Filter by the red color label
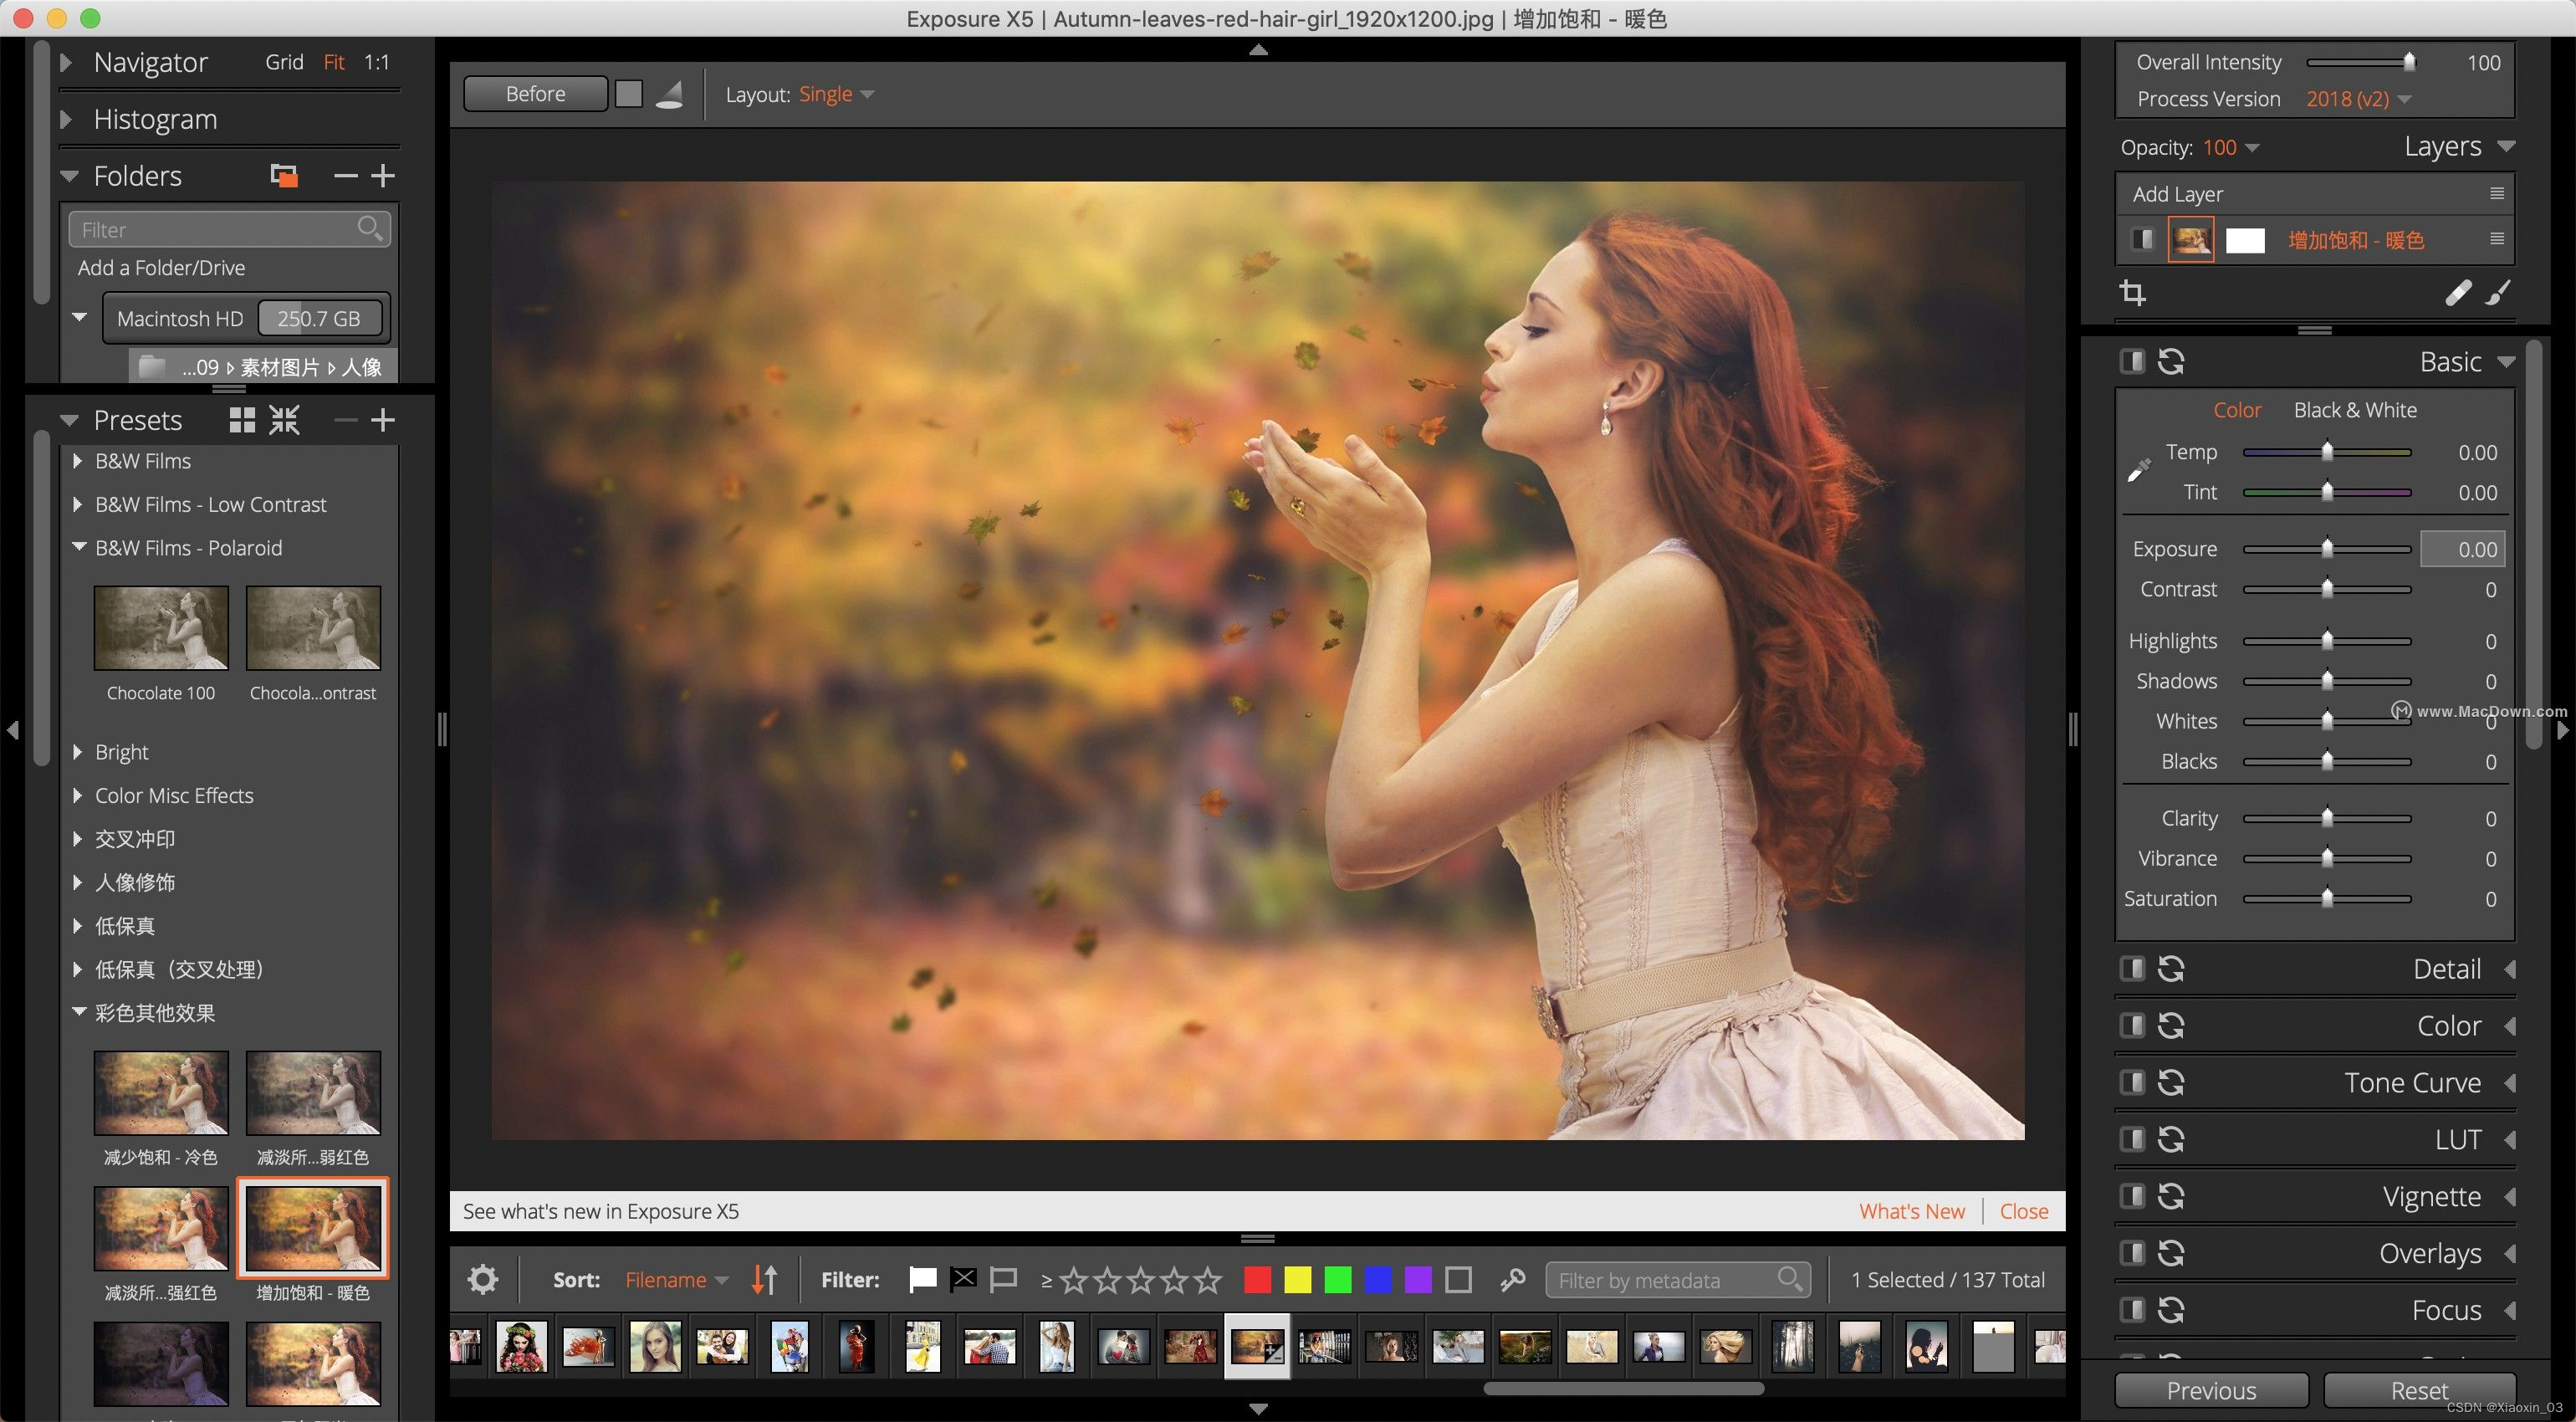Image resolution: width=2576 pixels, height=1422 pixels. point(1257,1280)
